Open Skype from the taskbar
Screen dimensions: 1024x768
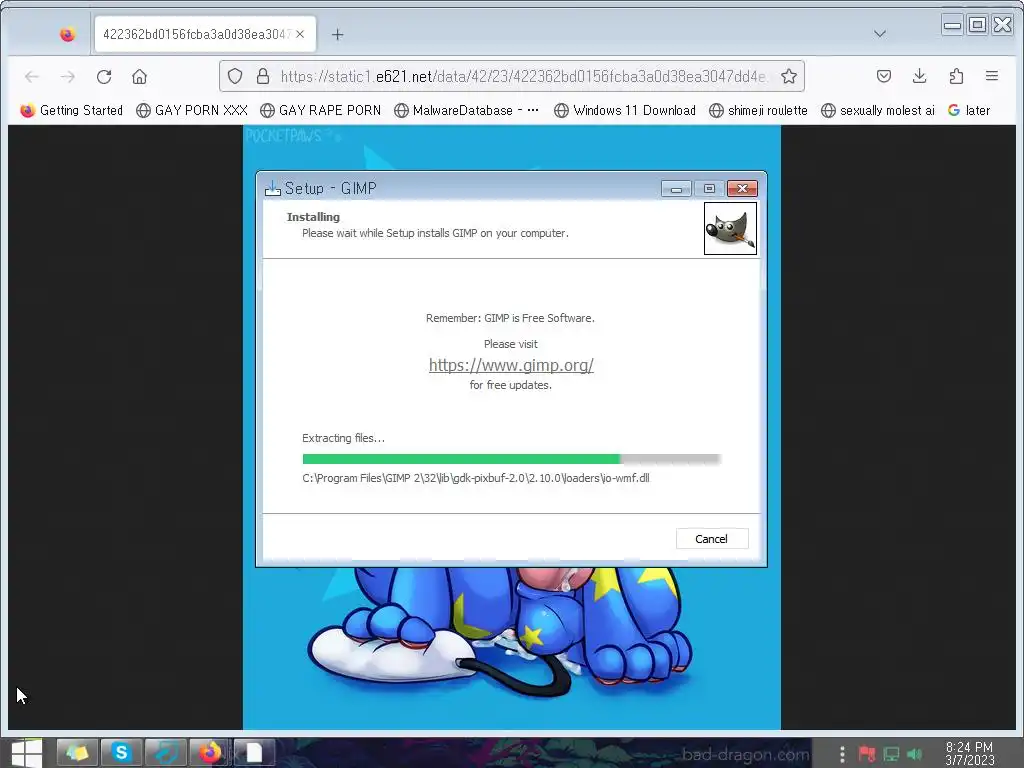point(121,753)
